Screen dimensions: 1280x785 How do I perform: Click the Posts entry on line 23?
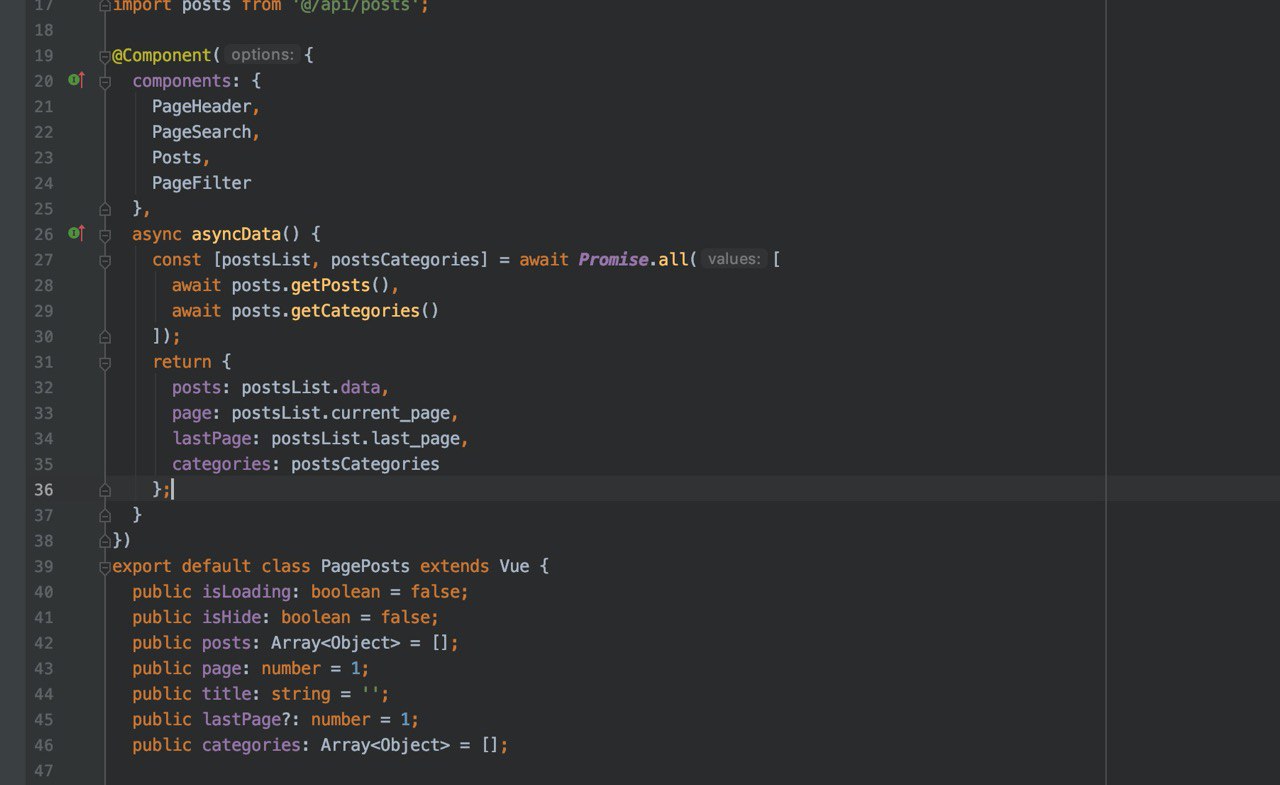[177, 157]
